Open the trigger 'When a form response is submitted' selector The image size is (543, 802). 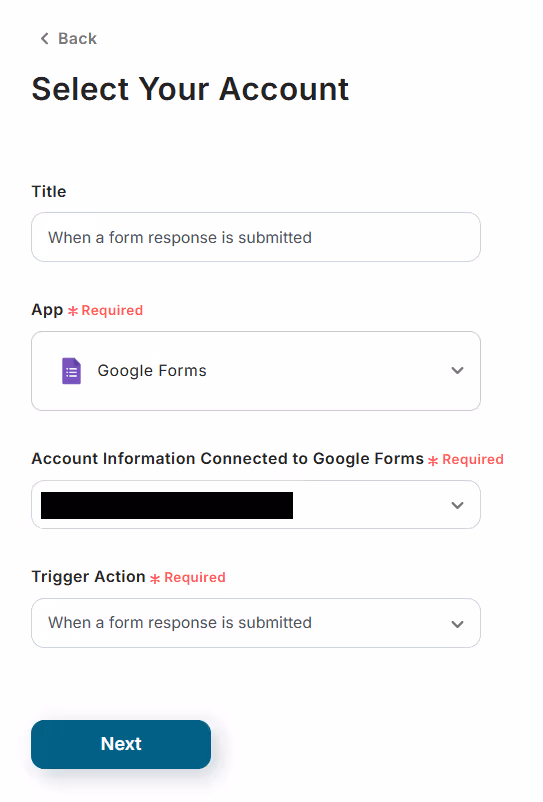click(256, 623)
